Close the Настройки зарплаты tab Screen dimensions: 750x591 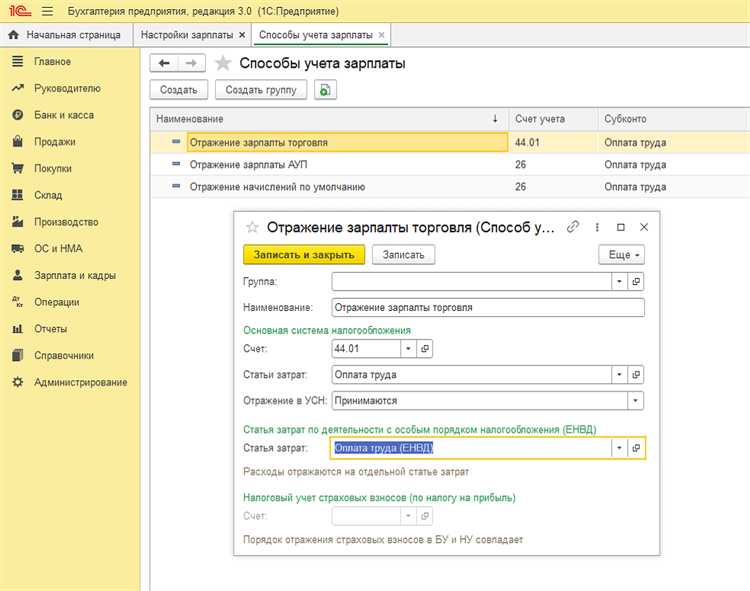pyautogui.click(x=242, y=35)
